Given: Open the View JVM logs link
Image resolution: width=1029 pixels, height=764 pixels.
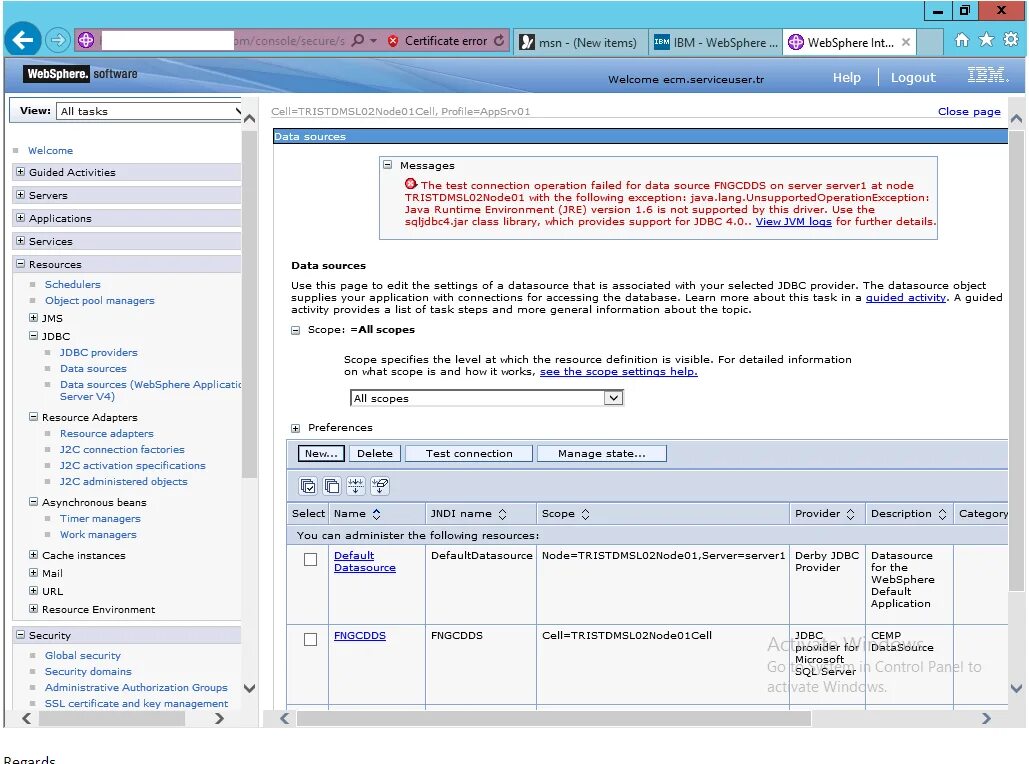Looking at the screenshot, I should click(x=793, y=222).
